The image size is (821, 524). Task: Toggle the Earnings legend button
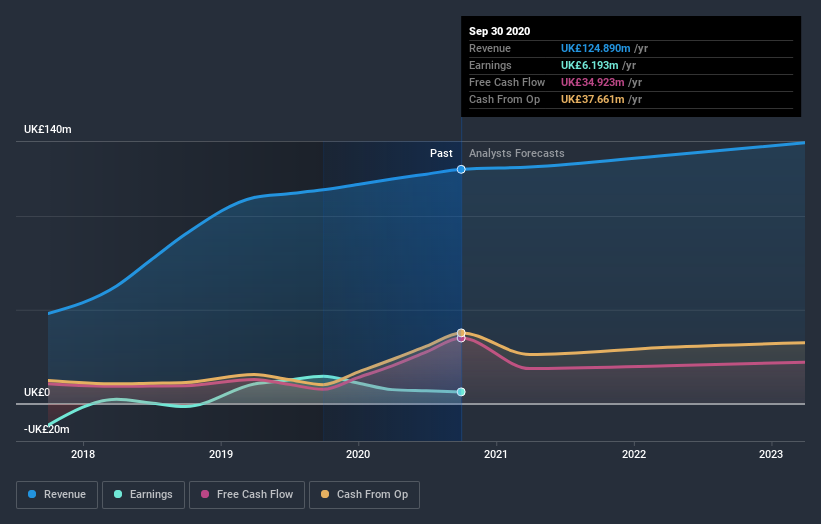143,495
